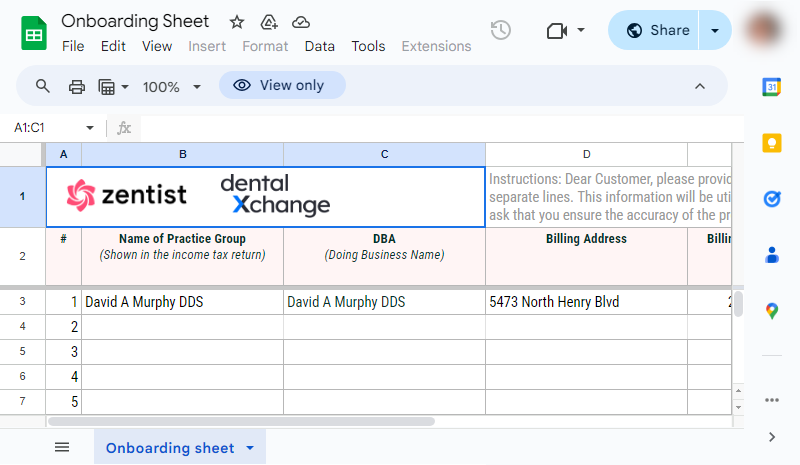The height and width of the screenshot is (465, 800).
Task: Select '5473 North Henry Blvd' cell
Action: tap(586, 302)
